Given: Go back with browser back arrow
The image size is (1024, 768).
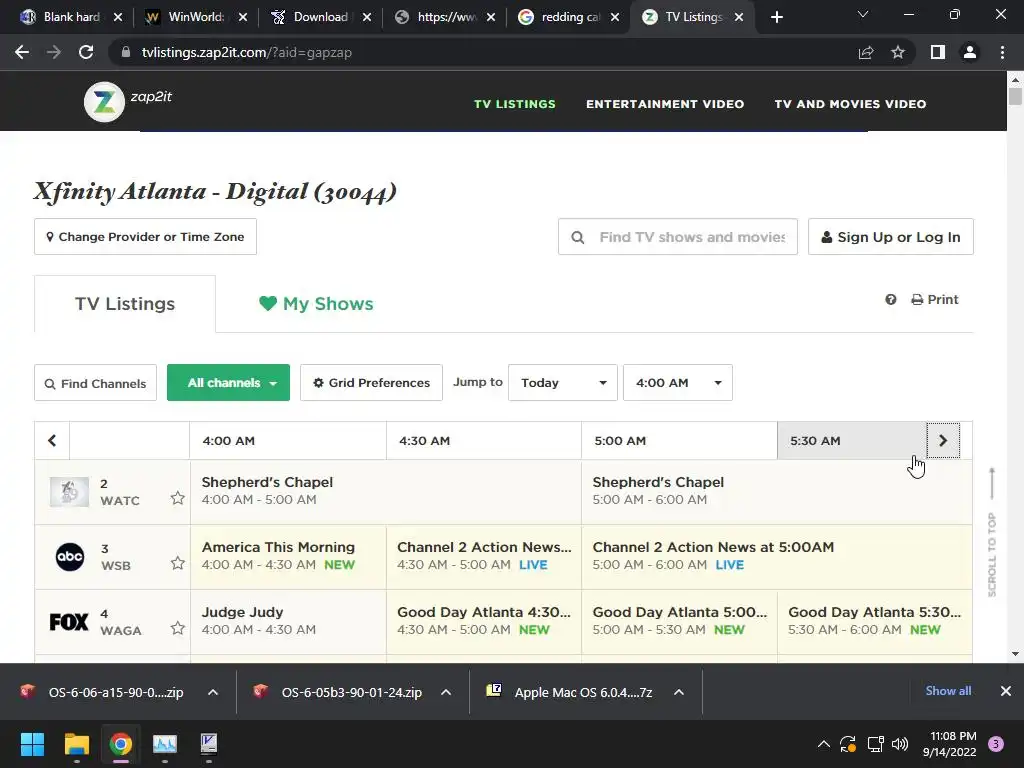Looking at the screenshot, I should click(22, 52).
